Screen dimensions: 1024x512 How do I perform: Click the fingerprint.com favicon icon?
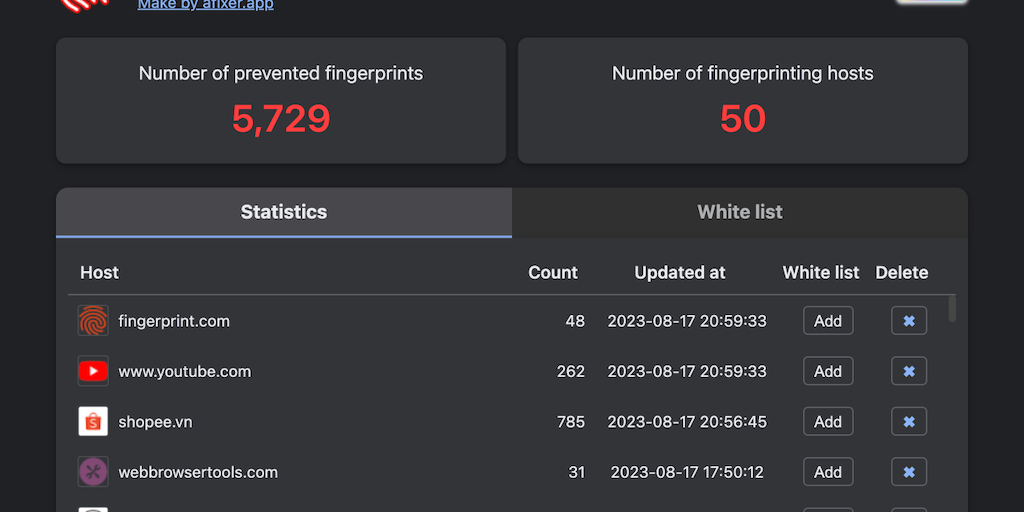click(93, 321)
